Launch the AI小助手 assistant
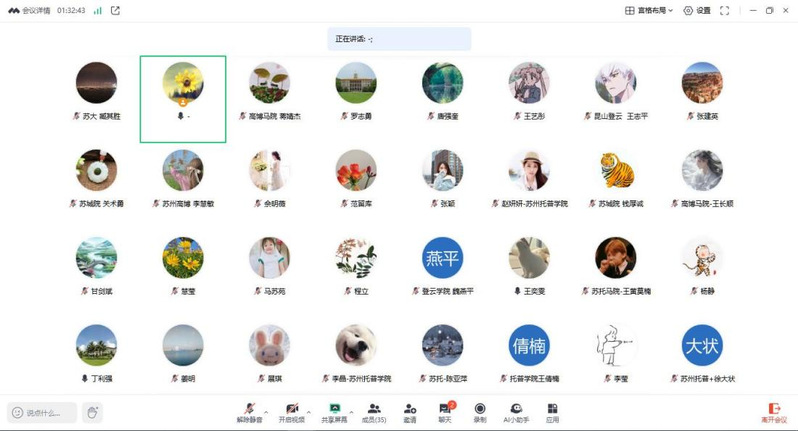The height and width of the screenshot is (431, 798). 516,412
